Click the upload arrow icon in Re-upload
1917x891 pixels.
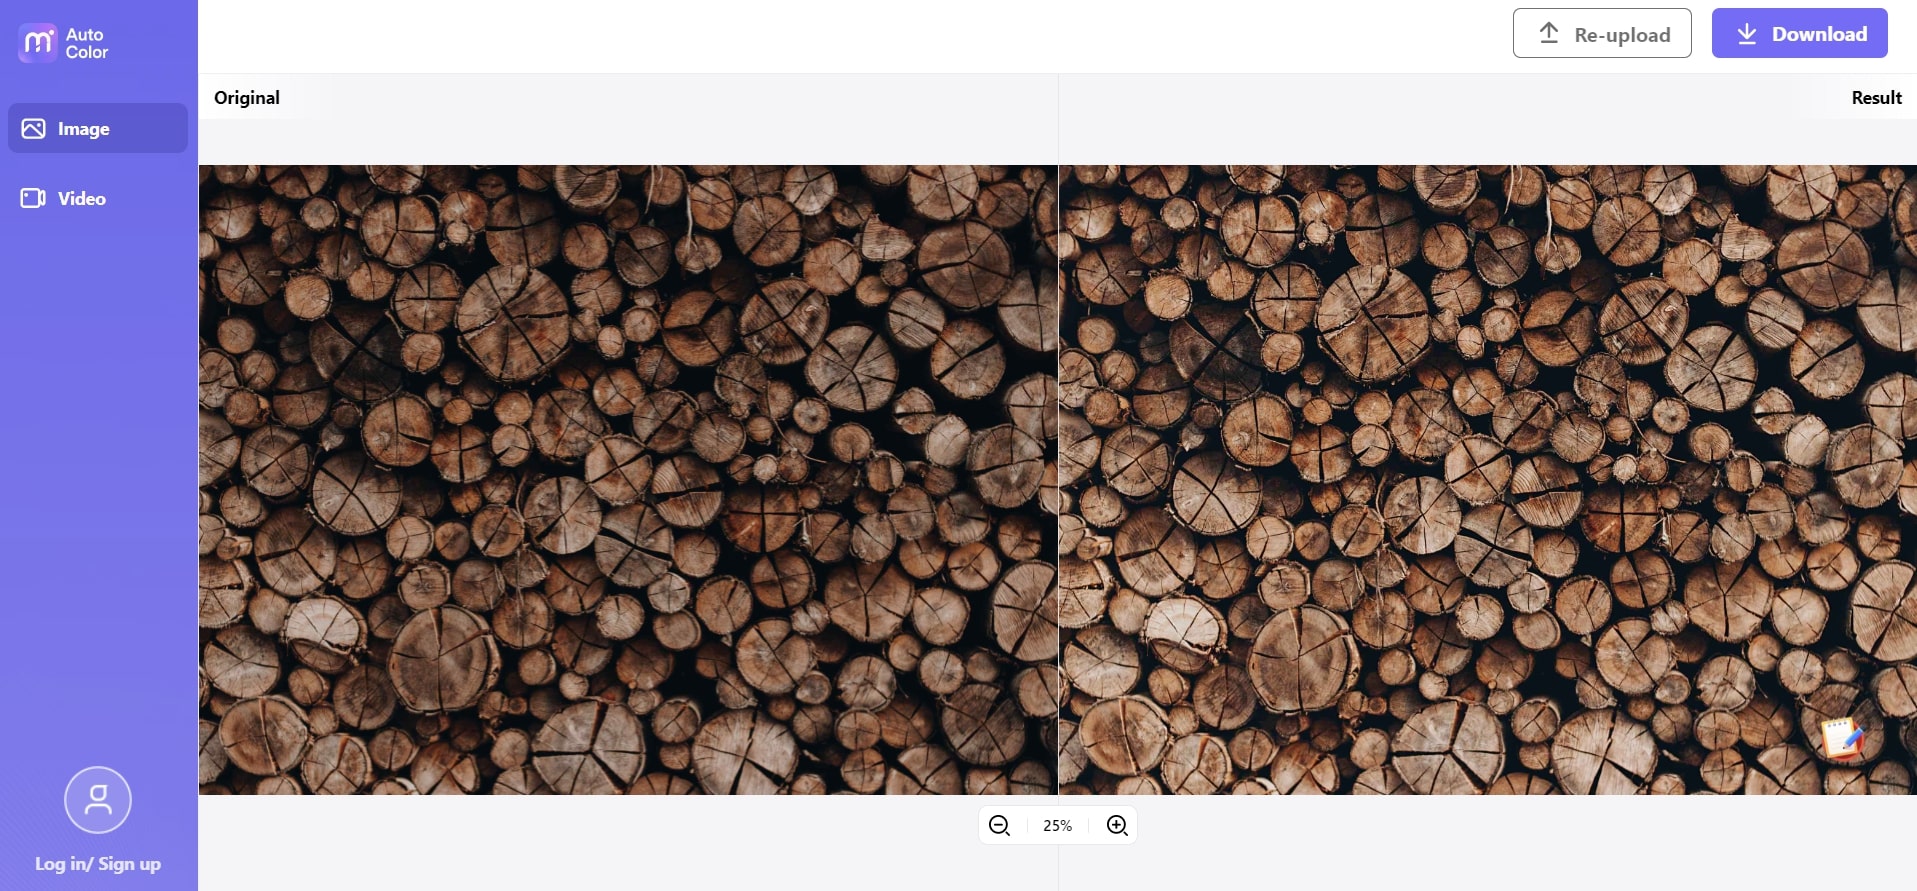[1549, 34]
